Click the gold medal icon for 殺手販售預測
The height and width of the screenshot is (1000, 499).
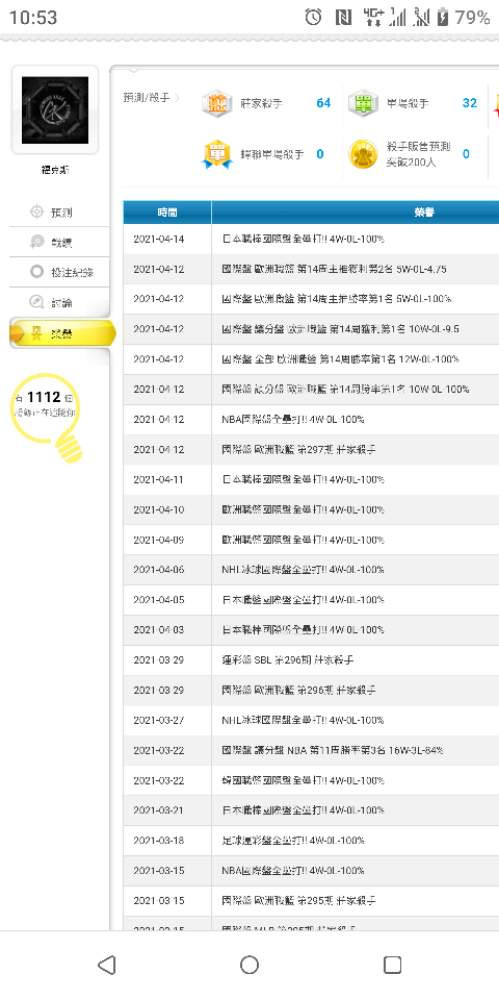point(363,154)
